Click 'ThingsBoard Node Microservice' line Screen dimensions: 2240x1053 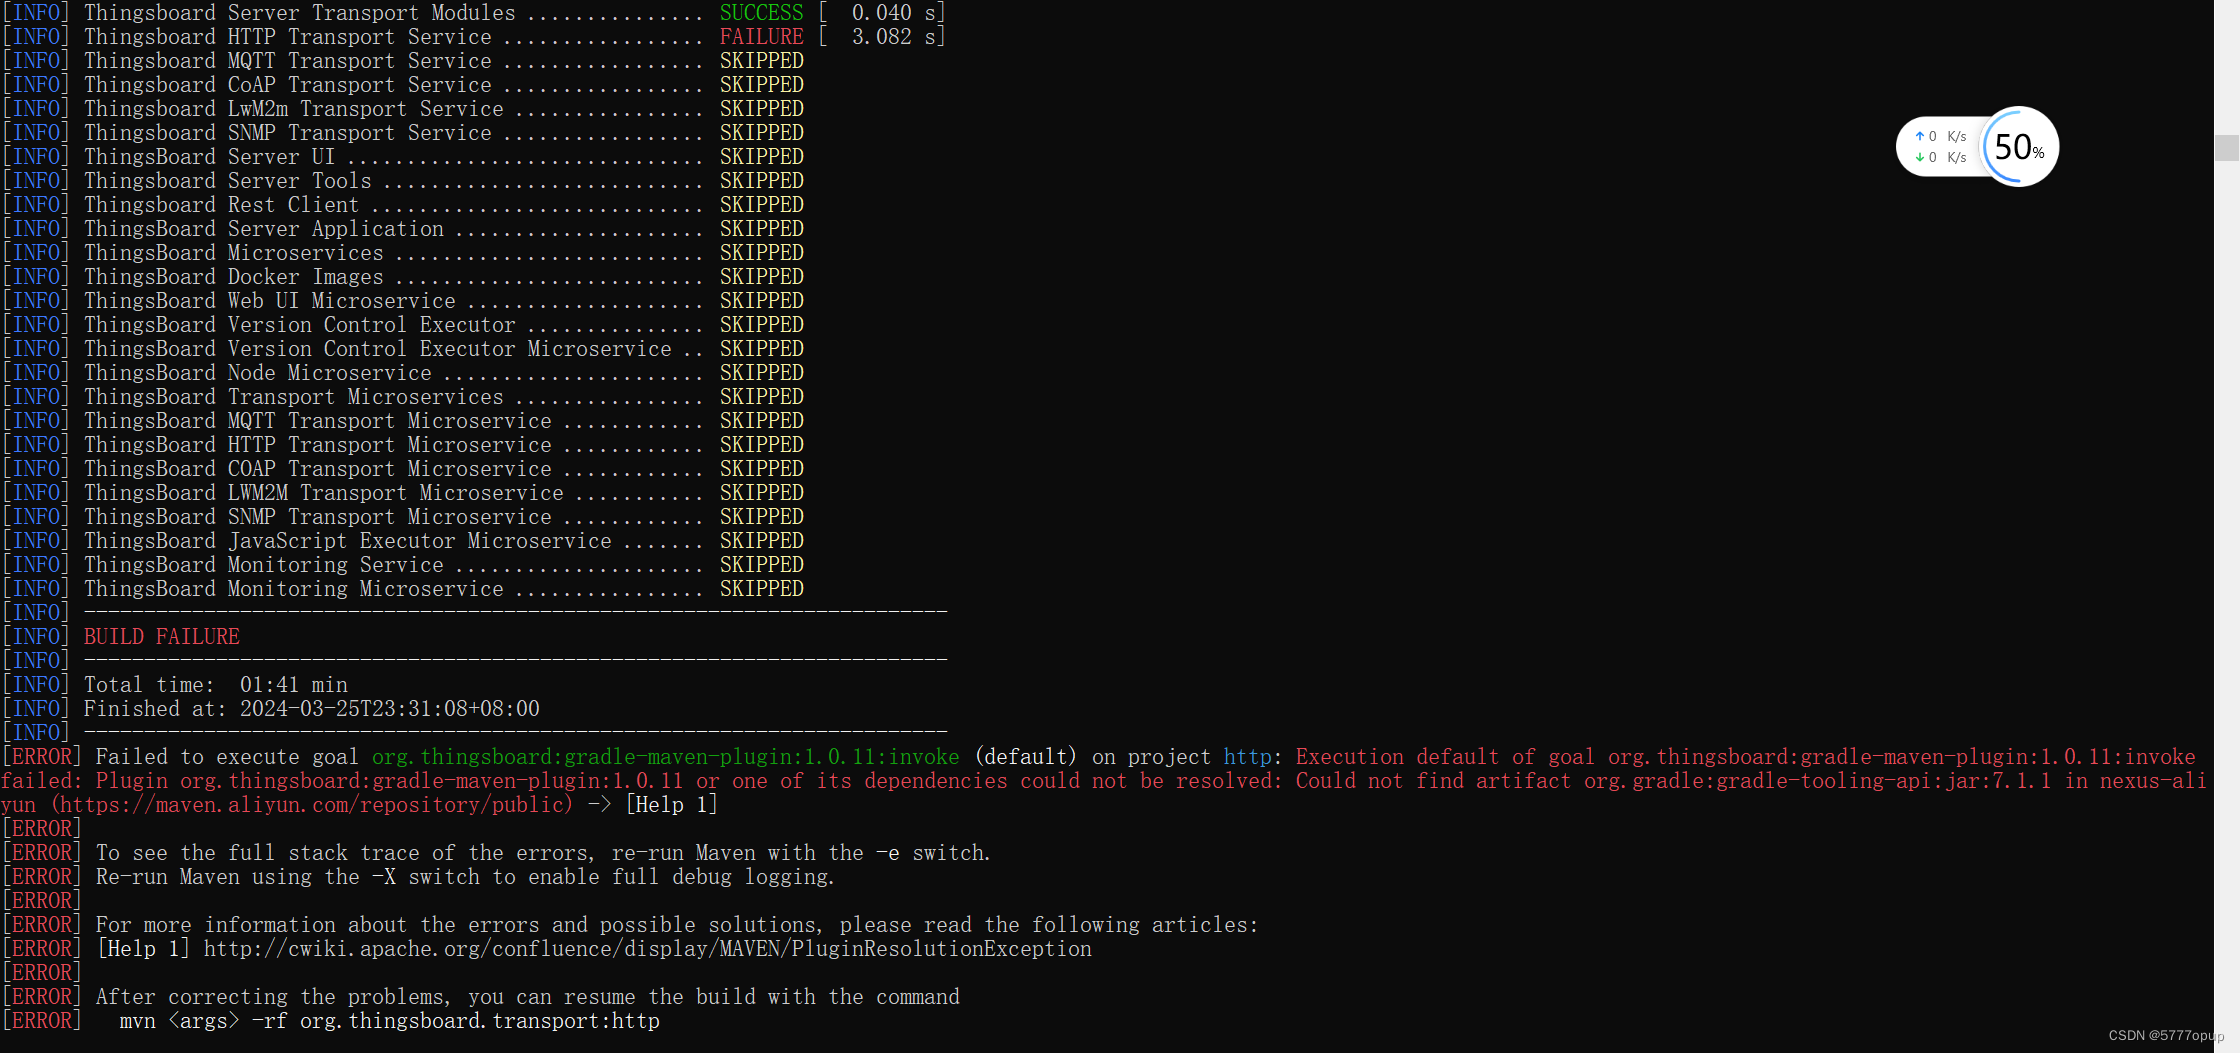[403, 373]
